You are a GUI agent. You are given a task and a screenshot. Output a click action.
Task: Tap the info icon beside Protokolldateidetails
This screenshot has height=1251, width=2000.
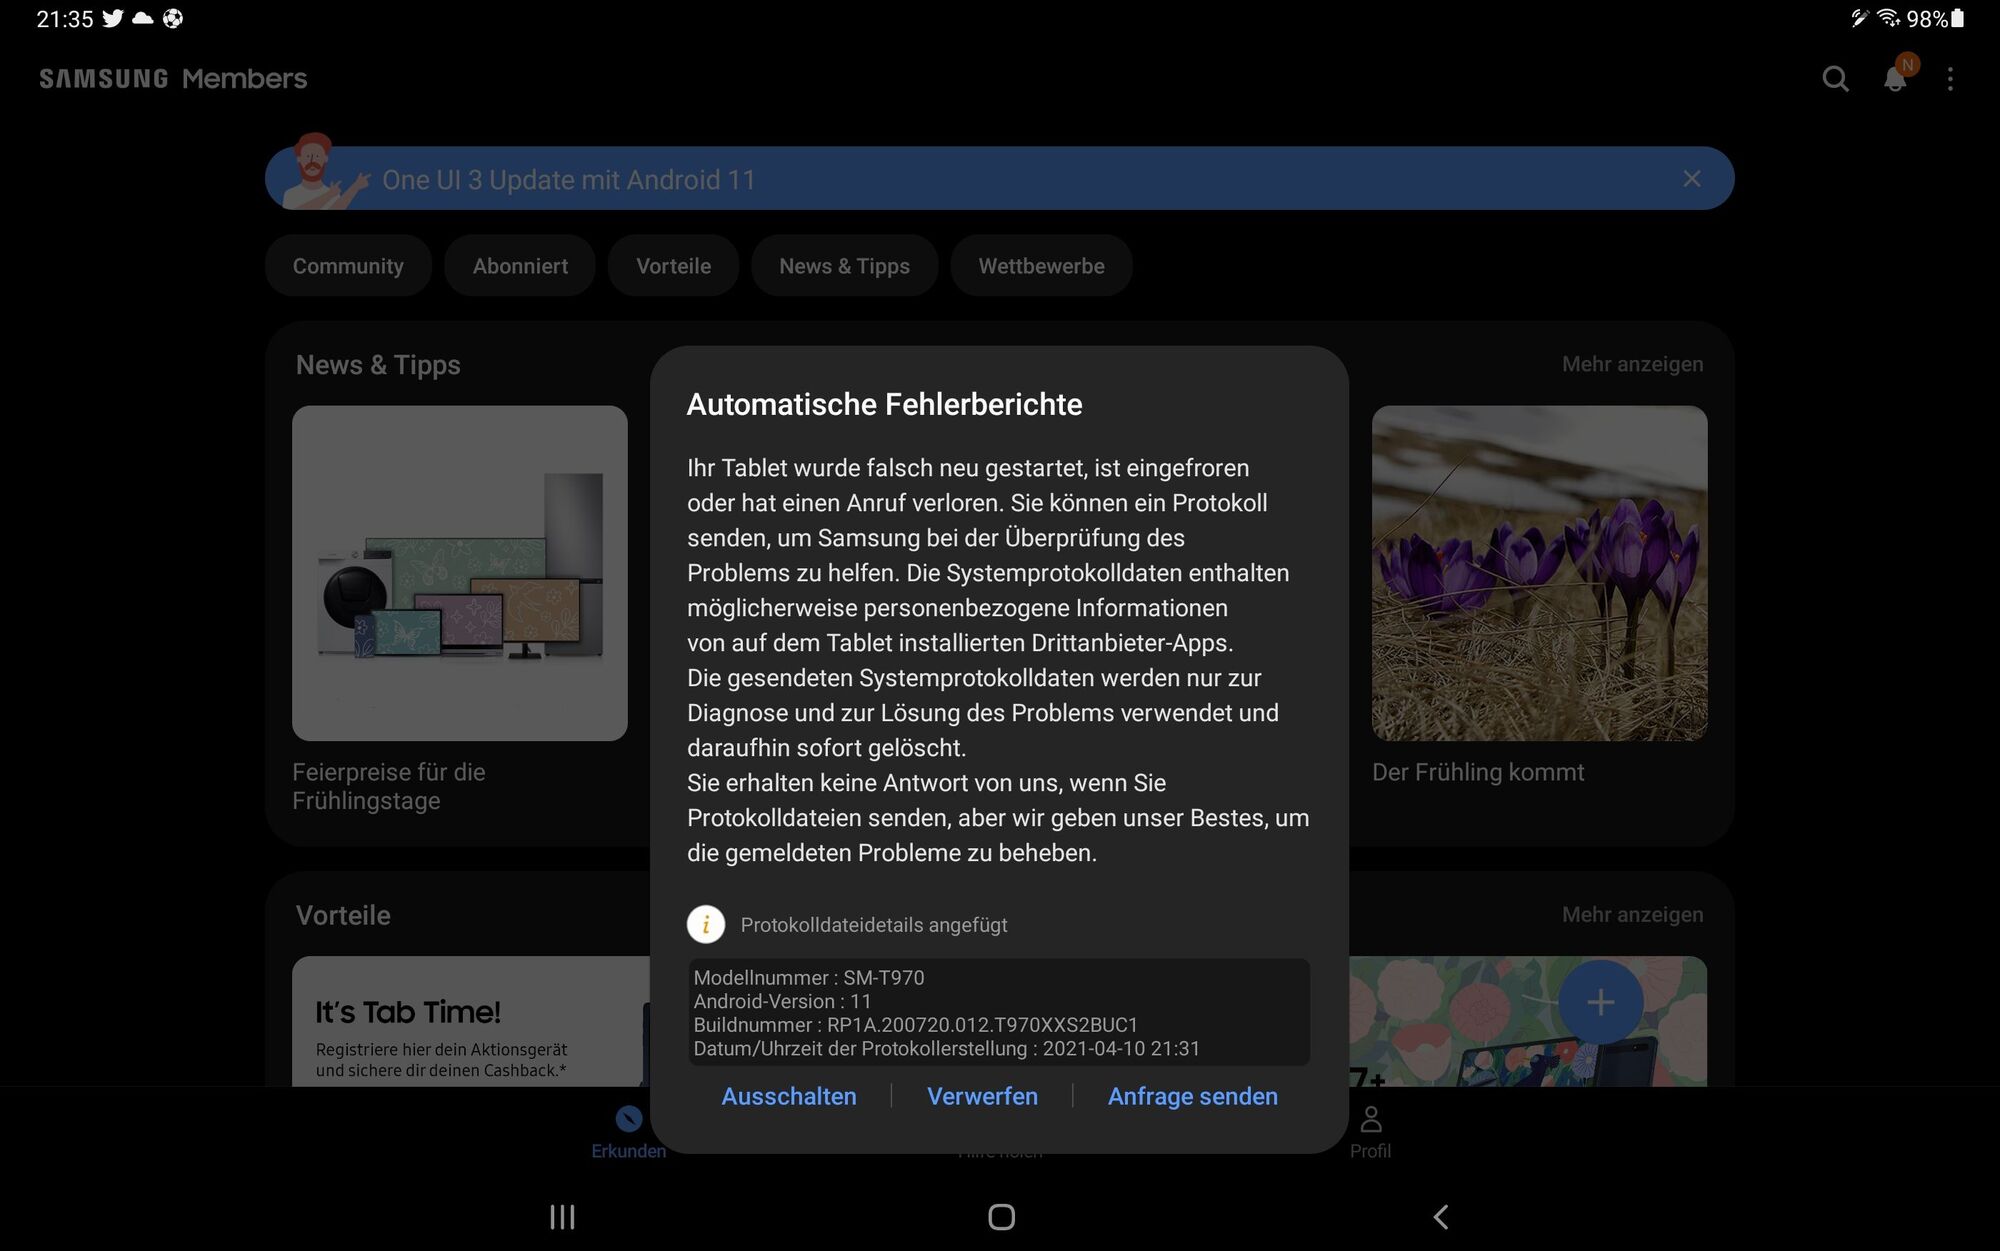706,925
